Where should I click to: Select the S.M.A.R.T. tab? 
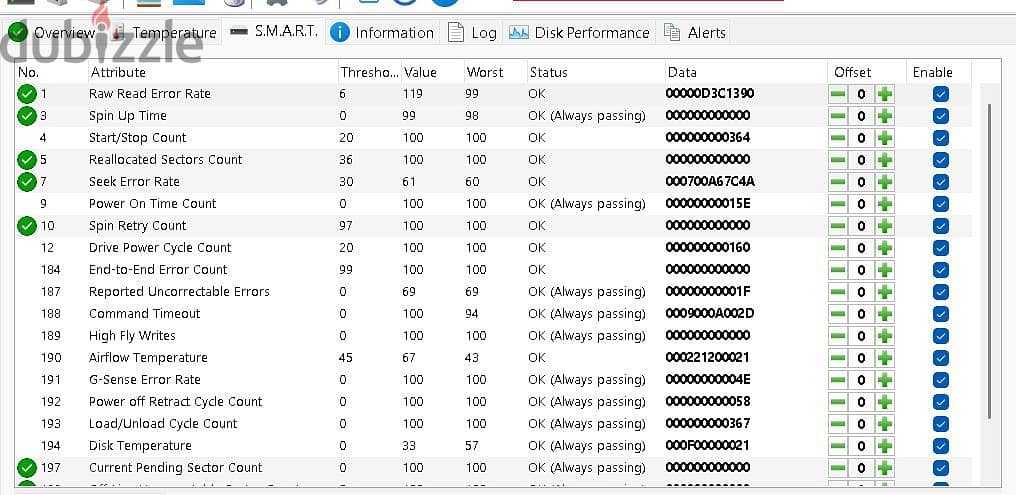click(x=275, y=31)
